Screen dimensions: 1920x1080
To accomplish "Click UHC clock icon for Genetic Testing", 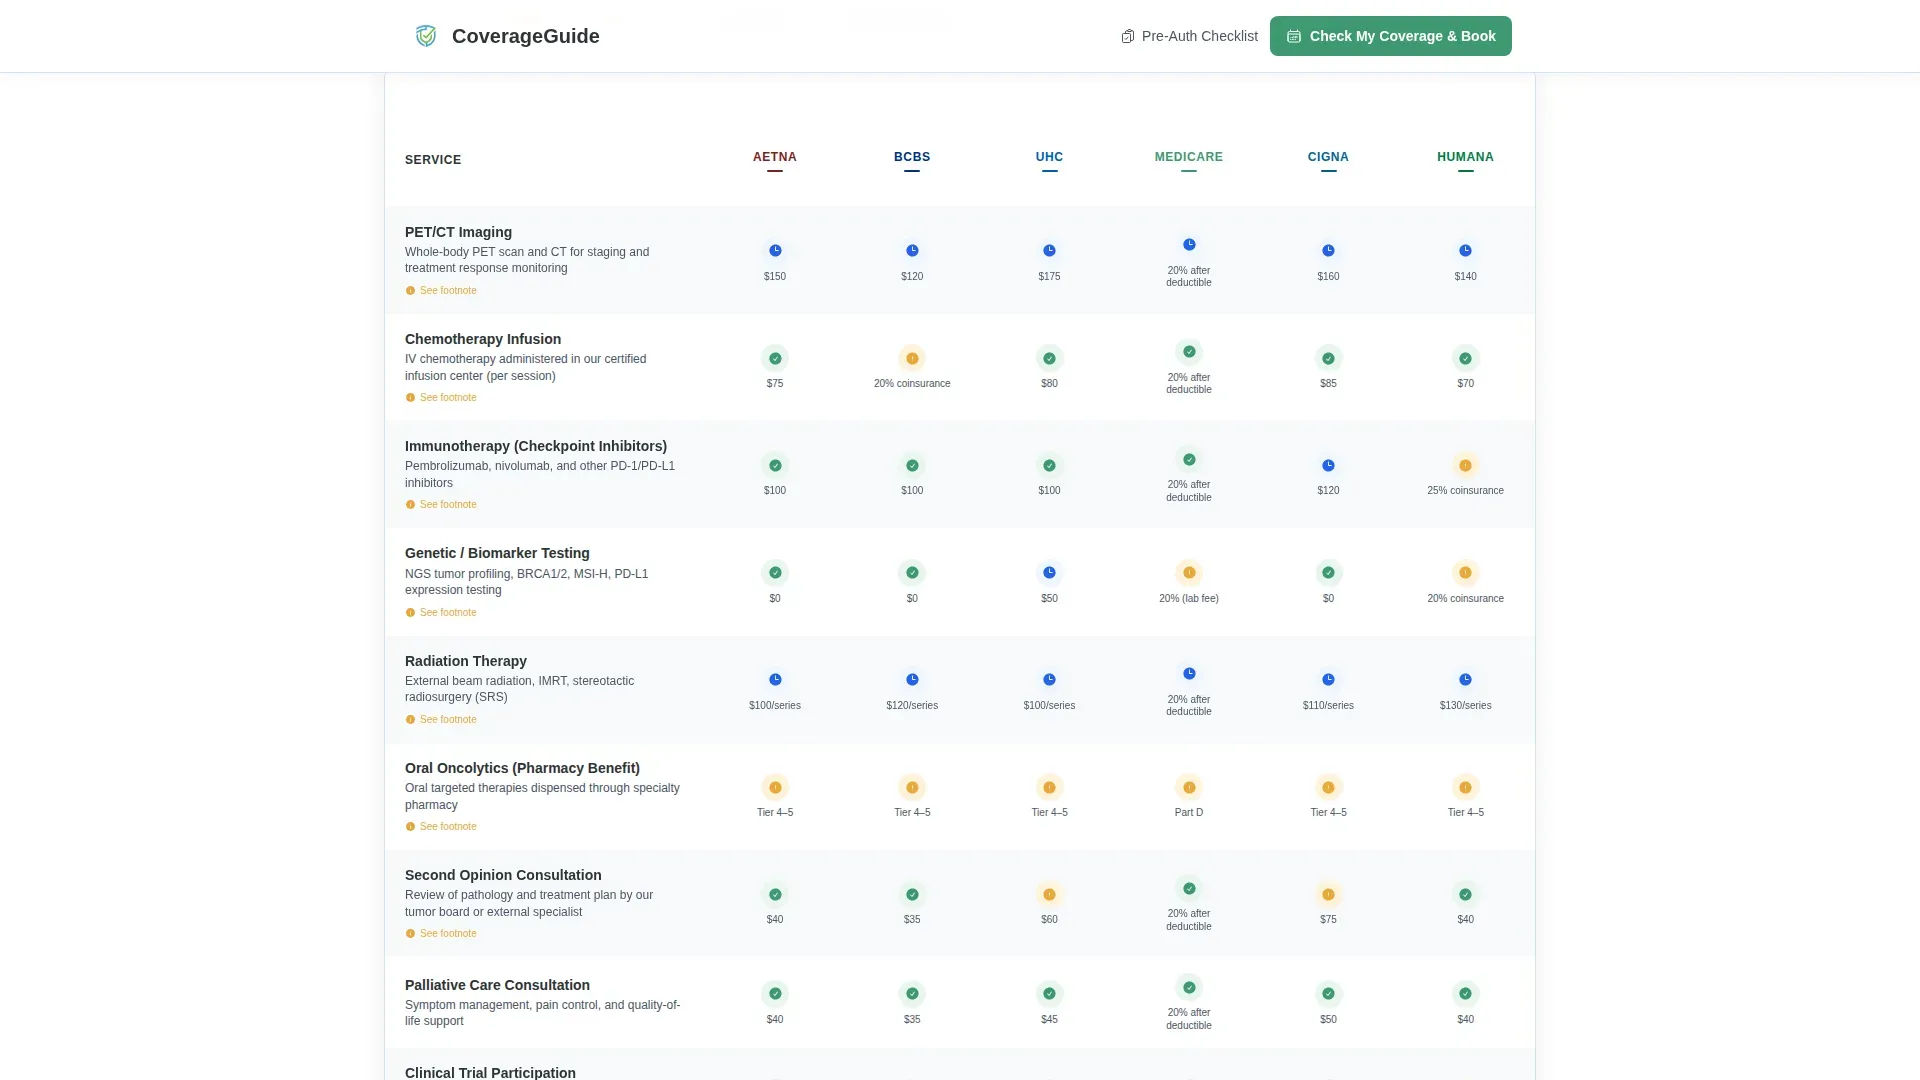I will [x=1049, y=573].
